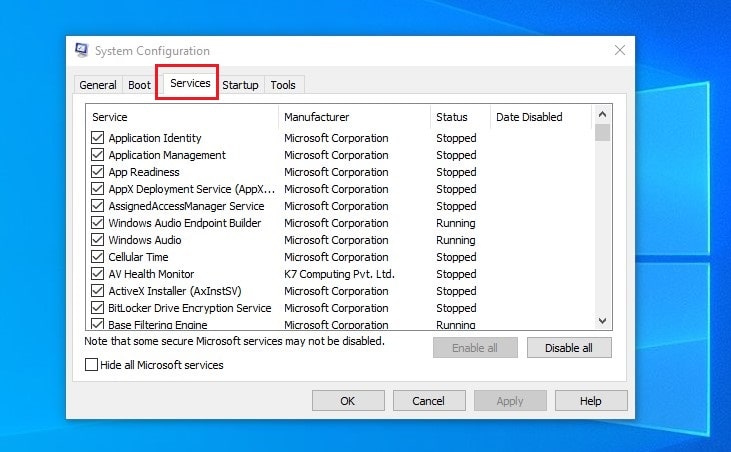
Task: Open Help for System Configuration
Action: (x=591, y=401)
